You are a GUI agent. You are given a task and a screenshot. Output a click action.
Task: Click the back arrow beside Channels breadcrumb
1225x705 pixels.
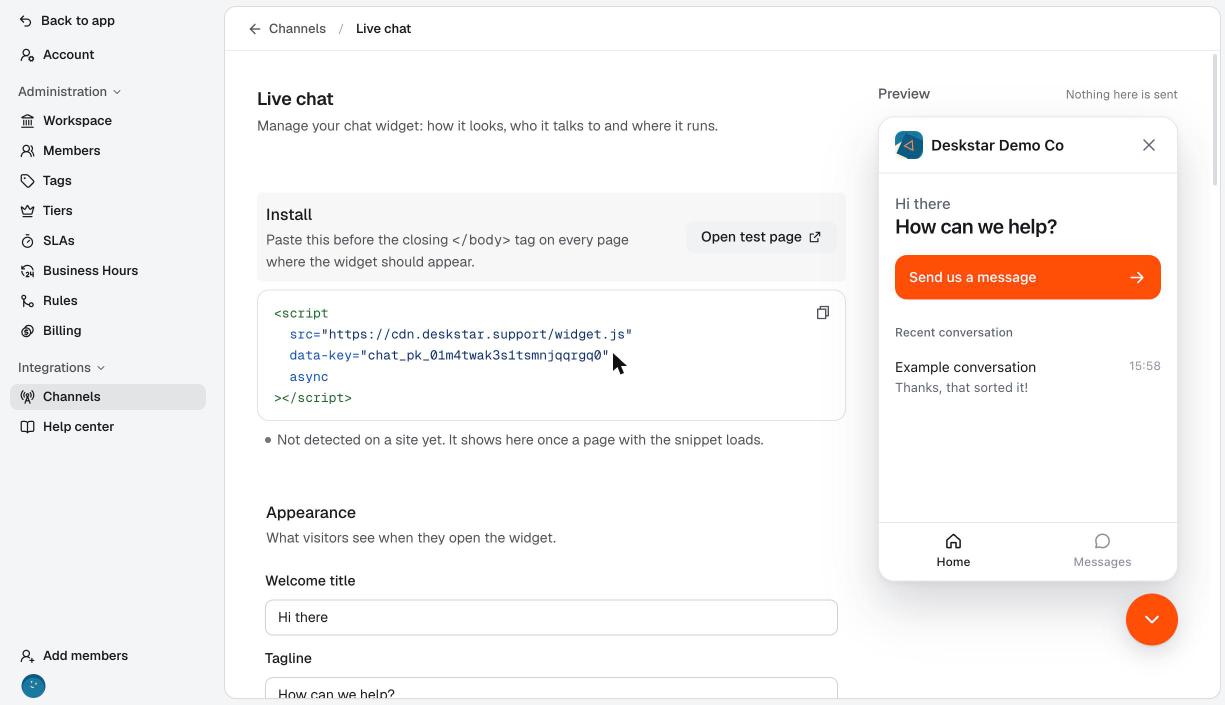(x=255, y=29)
